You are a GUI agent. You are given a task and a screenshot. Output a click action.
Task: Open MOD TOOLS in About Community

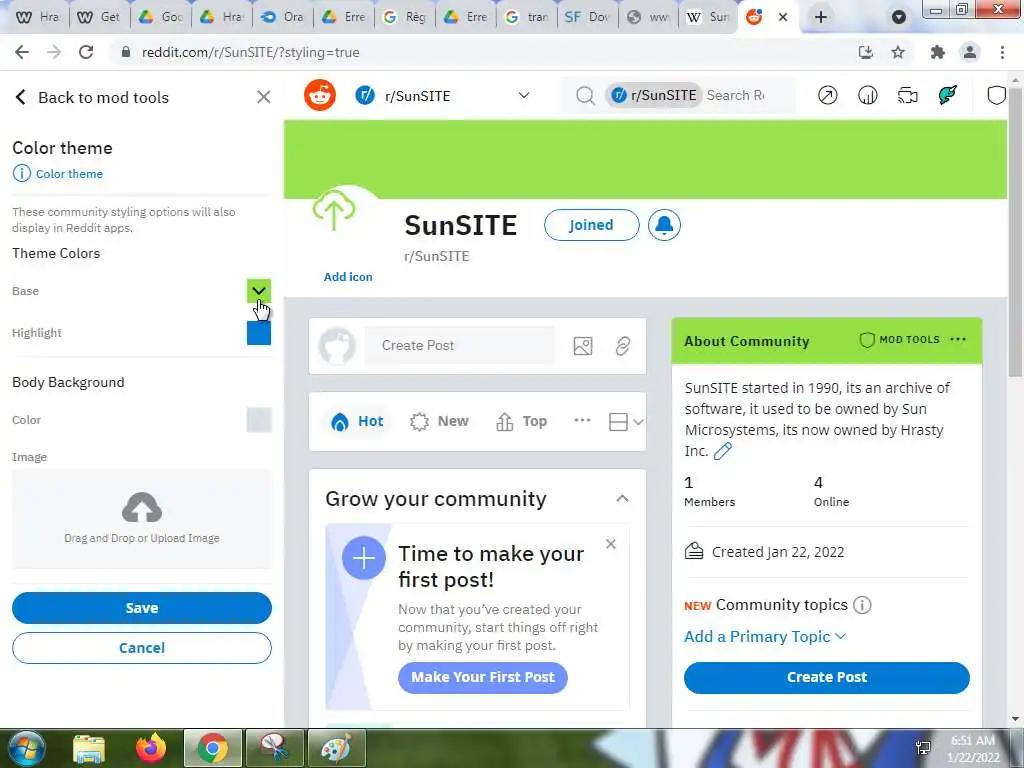[x=900, y=340]
